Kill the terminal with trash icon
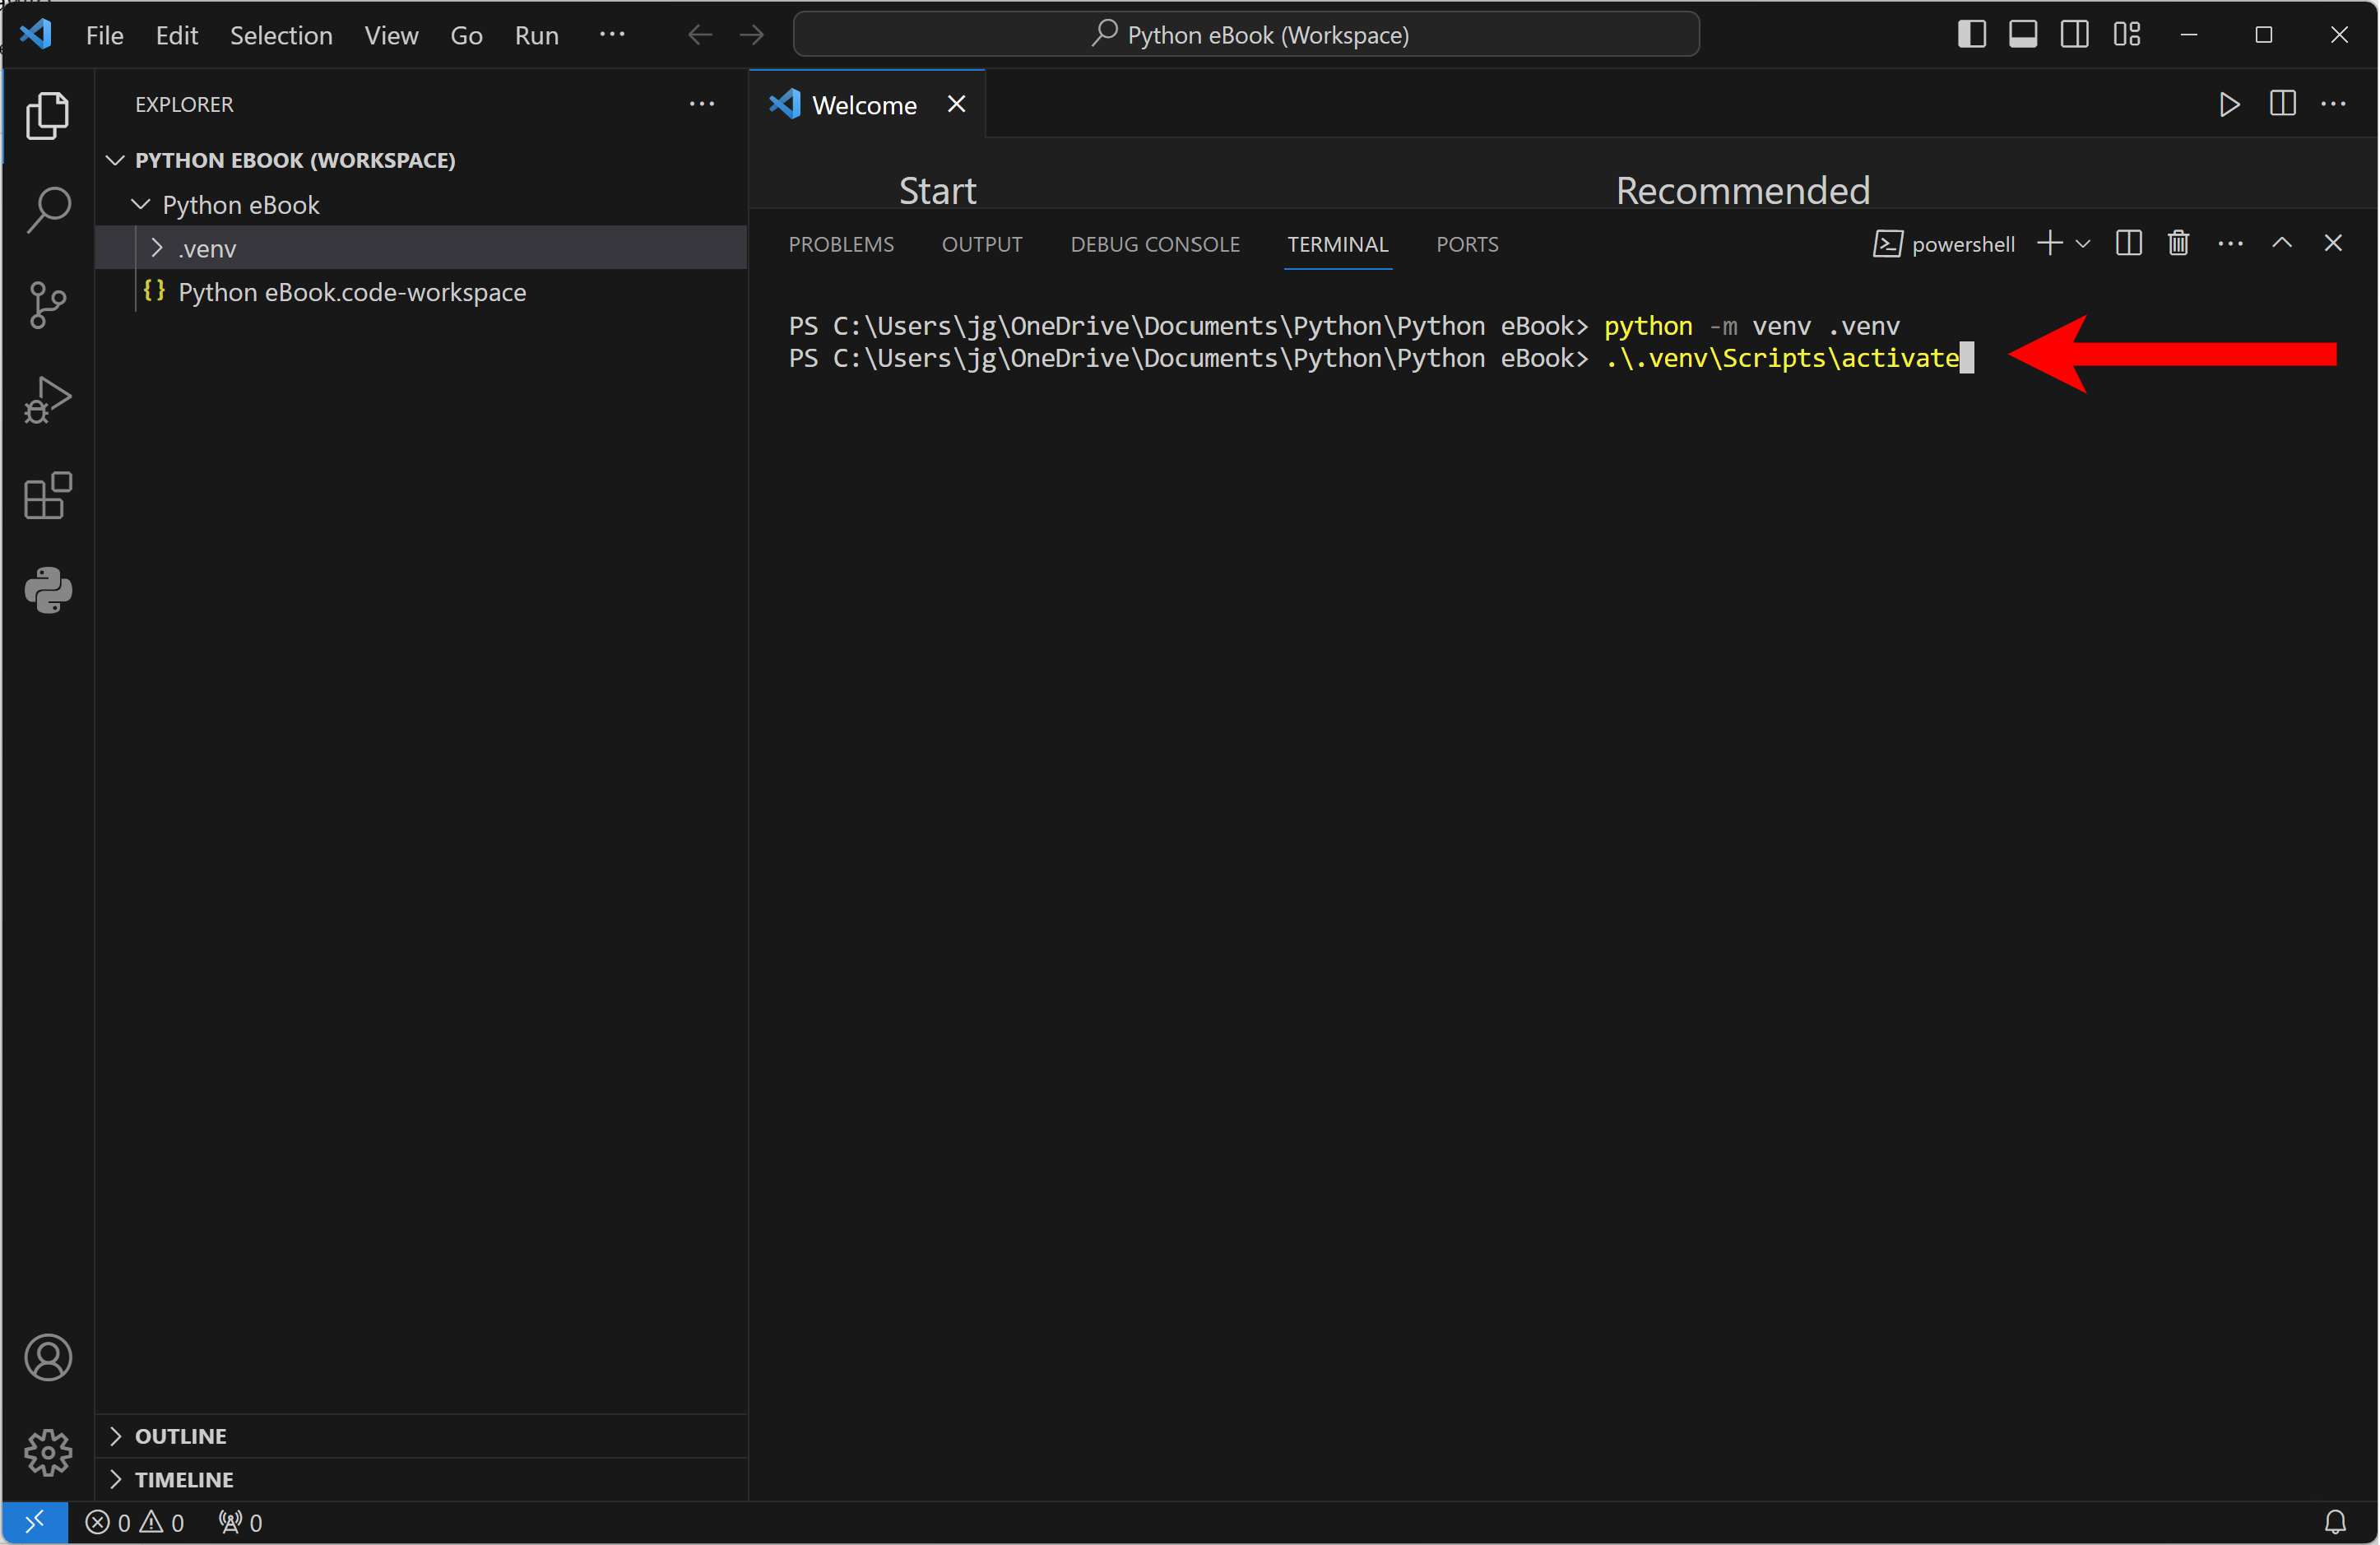 click(x=2178, y=243)
